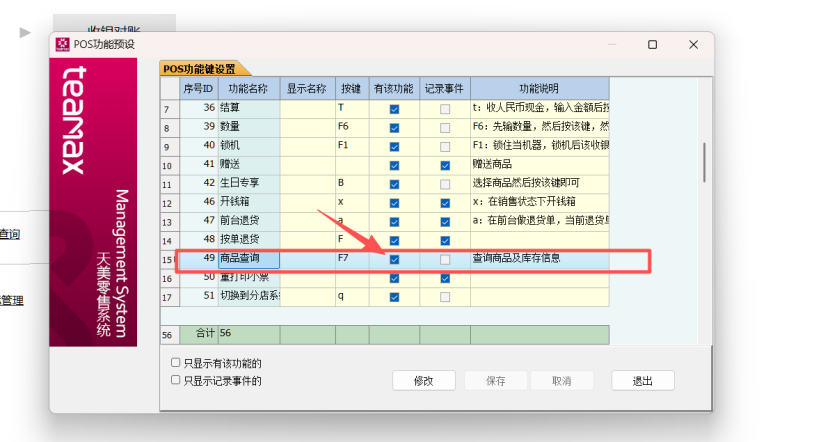Screen dimensions: 830x442
Task: Toggle 记录事件 checkbox for 锁机 row
Action: pyautogui.click(x=445, y=147)
